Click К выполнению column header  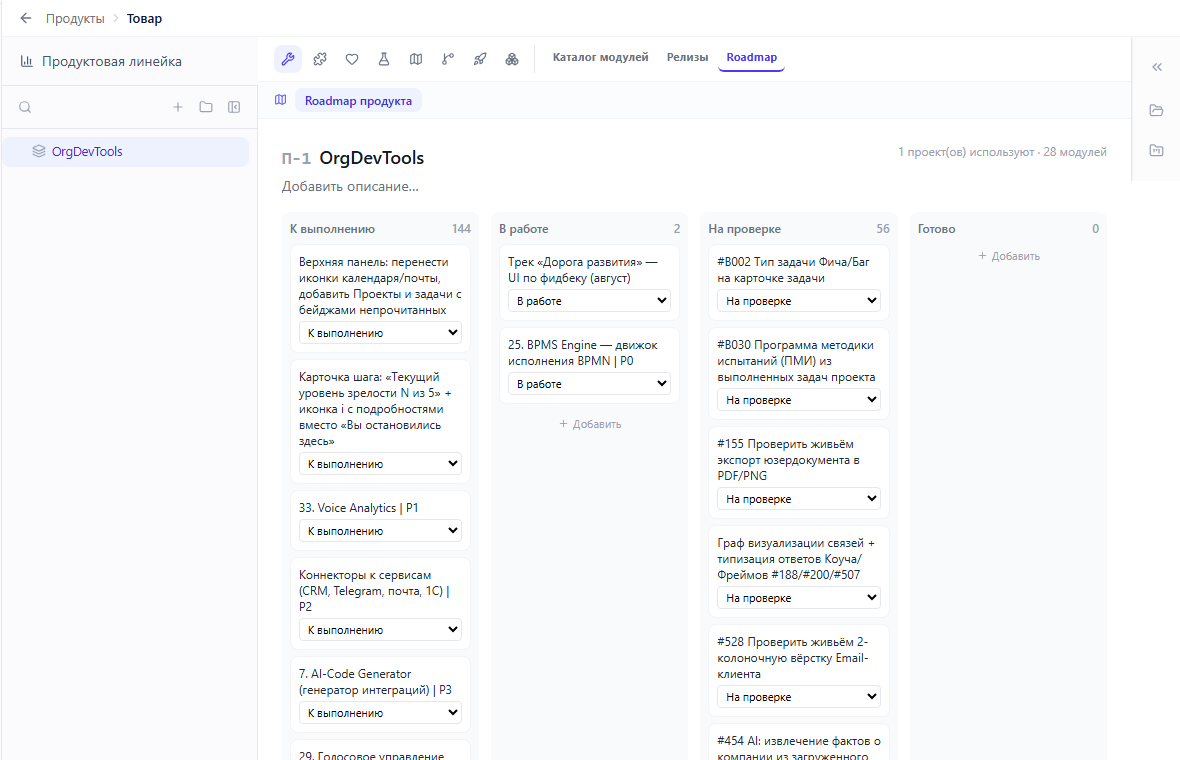(332, 229)
